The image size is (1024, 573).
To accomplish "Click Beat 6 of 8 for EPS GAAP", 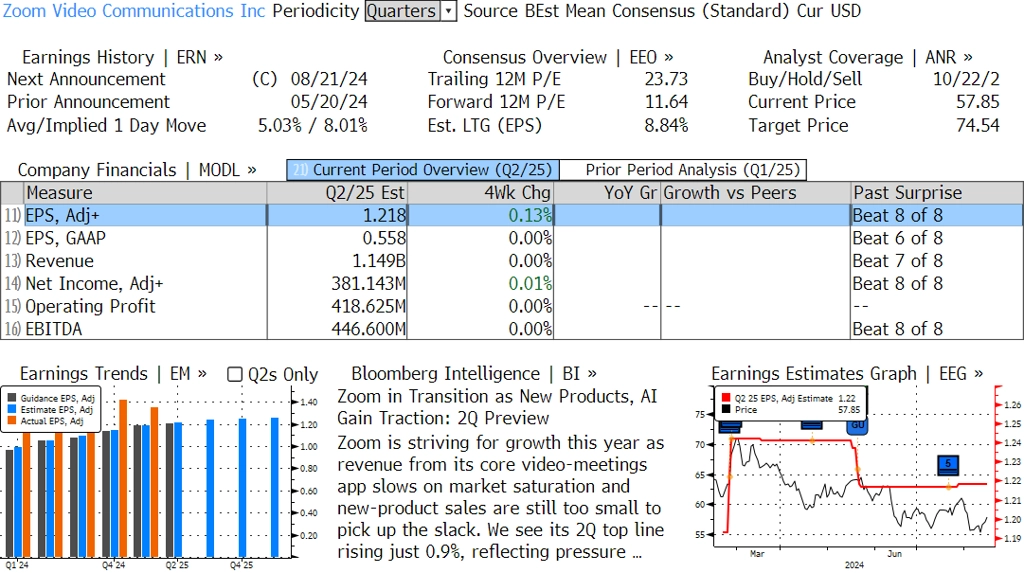I will (x=897, y=238).
